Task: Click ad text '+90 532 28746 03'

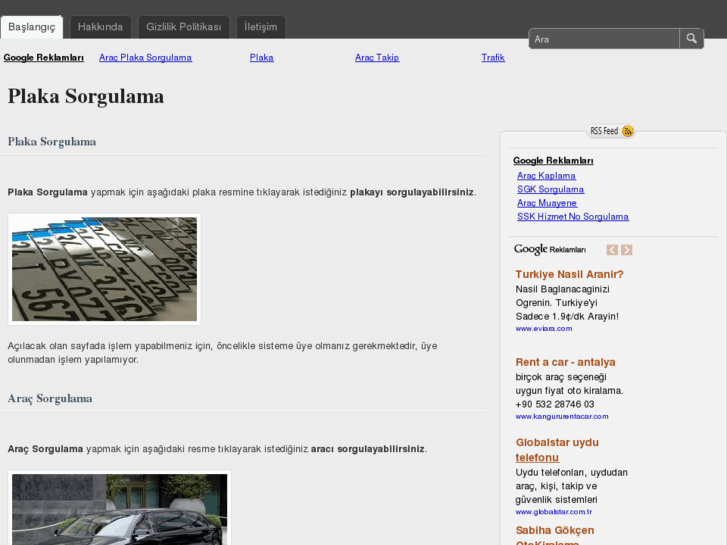Action: click(555, 404)
